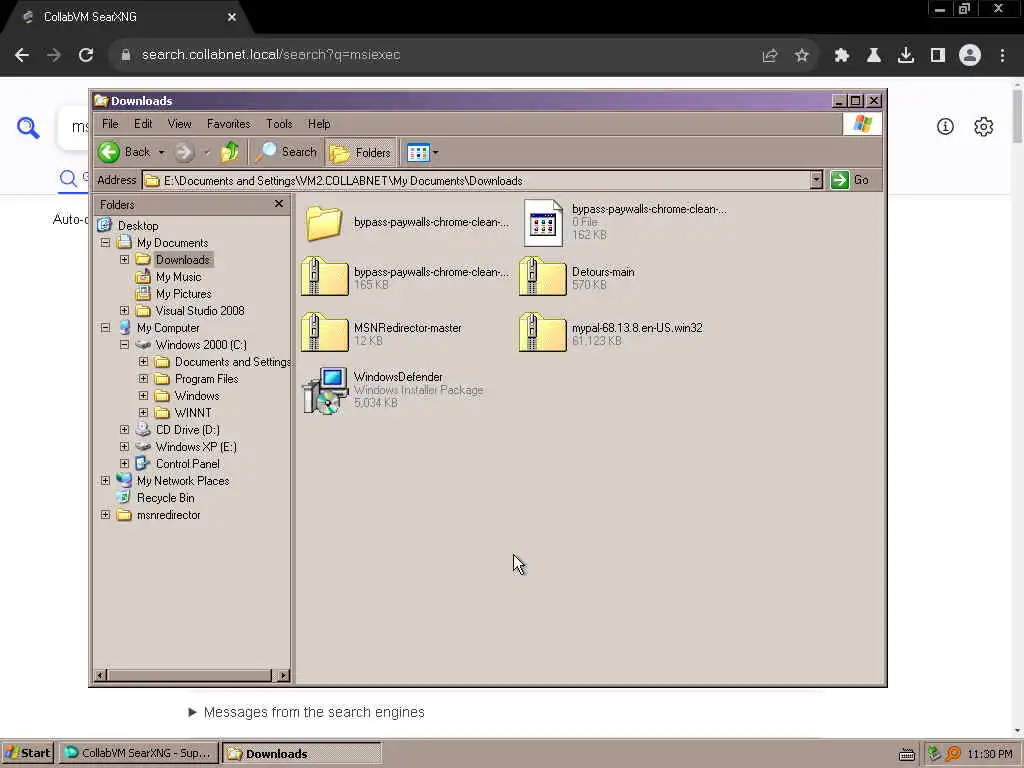Expand Visual Studio 2008 tree node

coord(124,310)
